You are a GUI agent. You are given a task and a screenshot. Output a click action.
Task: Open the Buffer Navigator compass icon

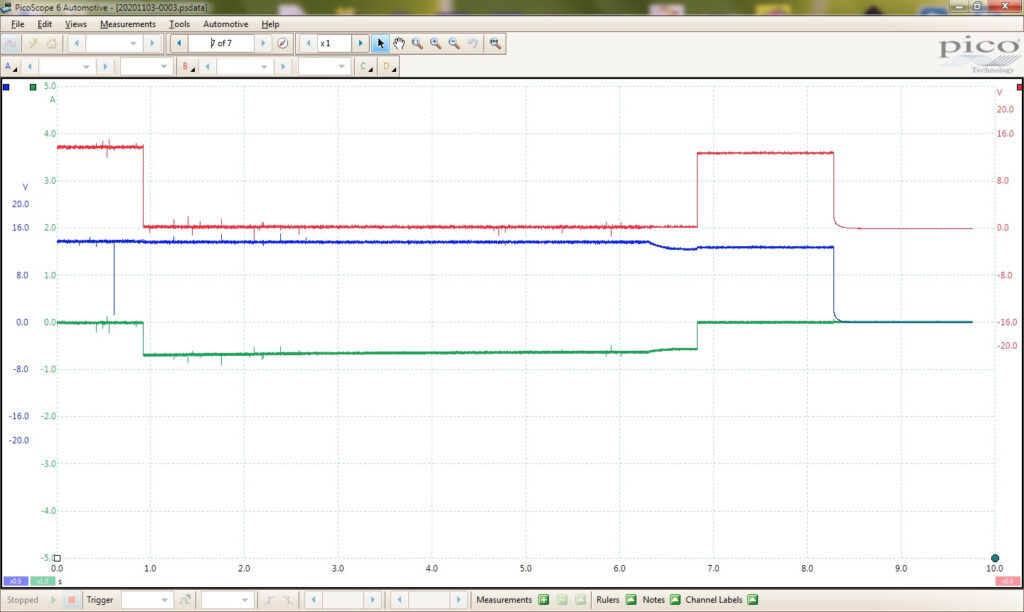click(x=283, y=44)
